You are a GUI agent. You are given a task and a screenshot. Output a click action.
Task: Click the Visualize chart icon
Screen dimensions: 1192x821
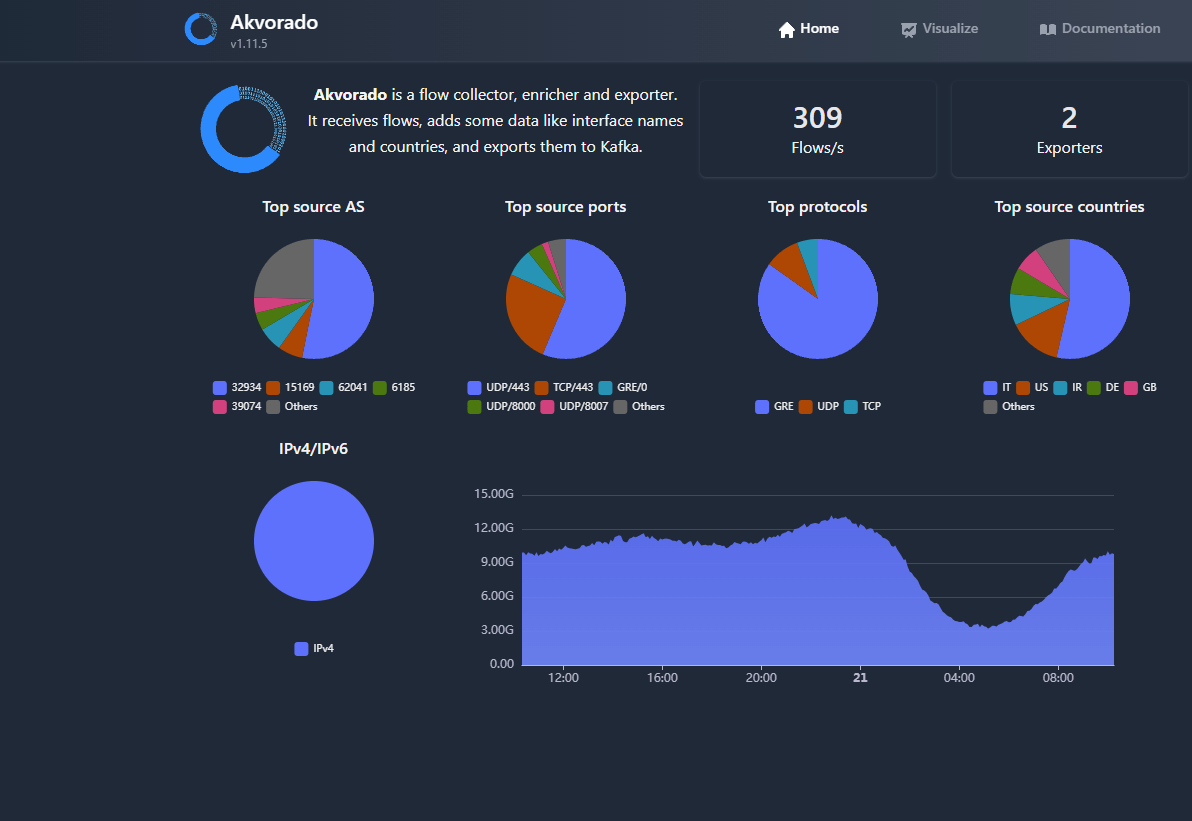coord(908,29)
